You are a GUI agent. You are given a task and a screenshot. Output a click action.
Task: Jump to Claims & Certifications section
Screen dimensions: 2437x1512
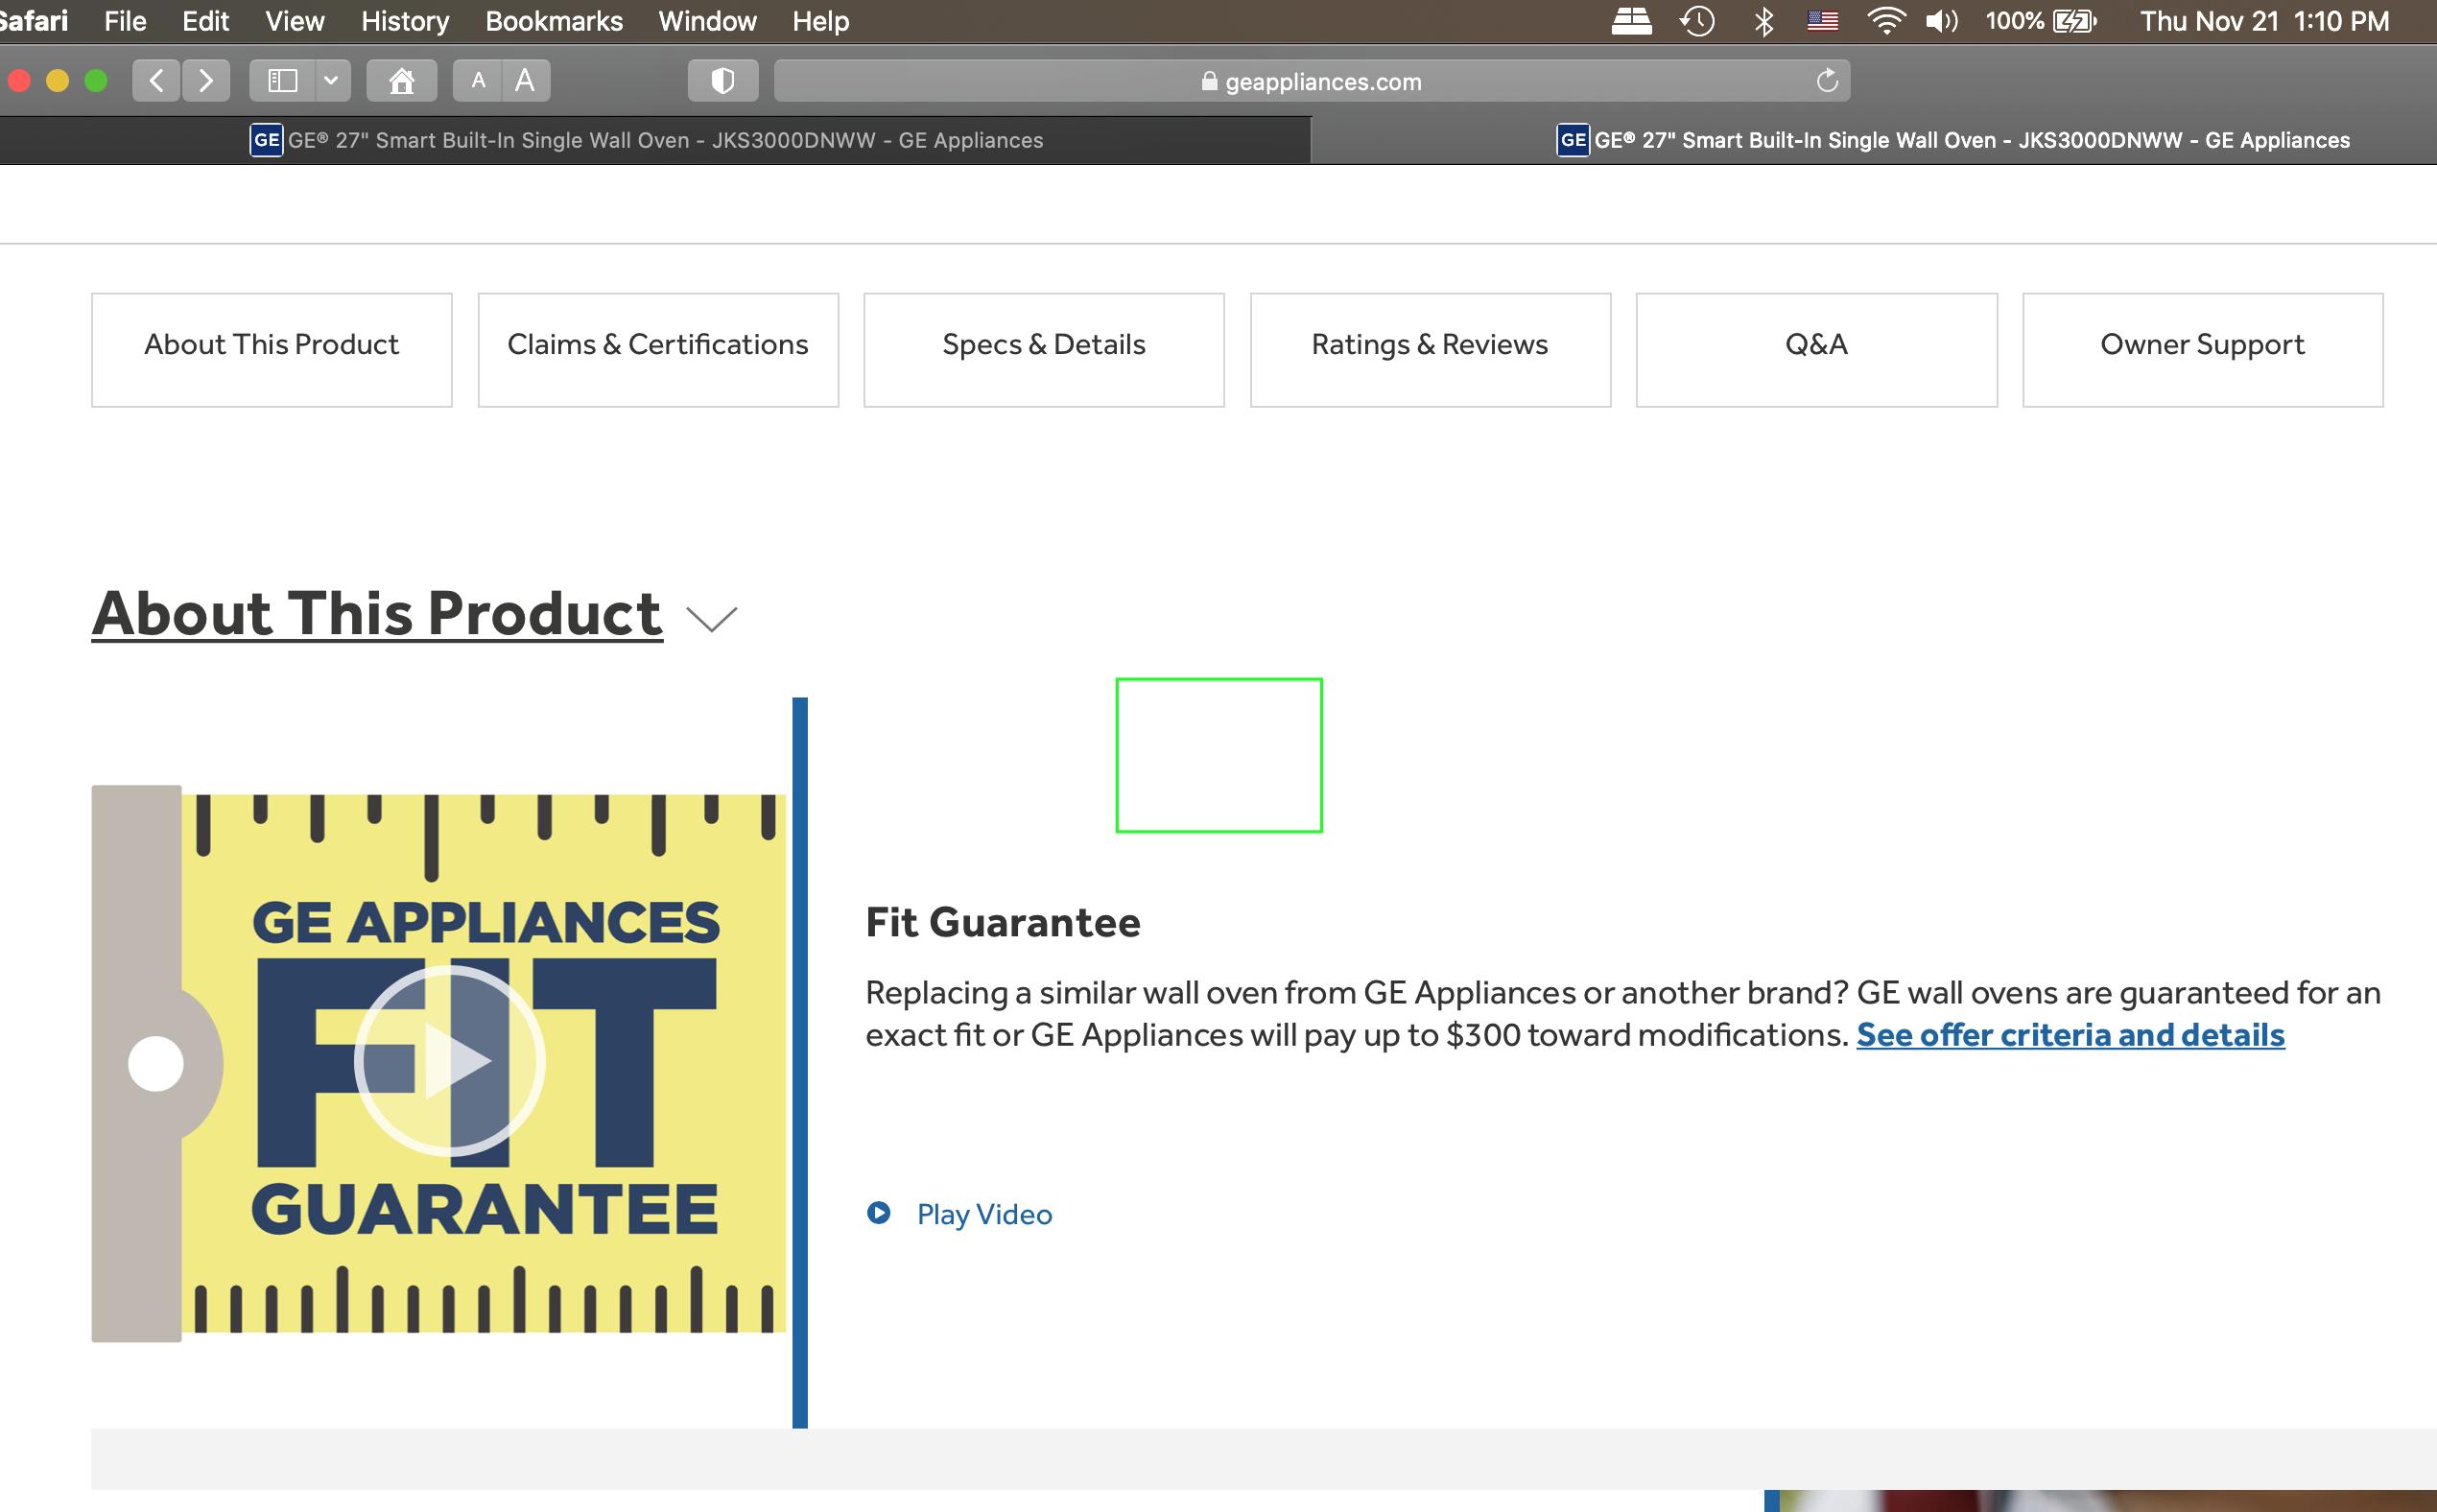[x=658, y=350]
